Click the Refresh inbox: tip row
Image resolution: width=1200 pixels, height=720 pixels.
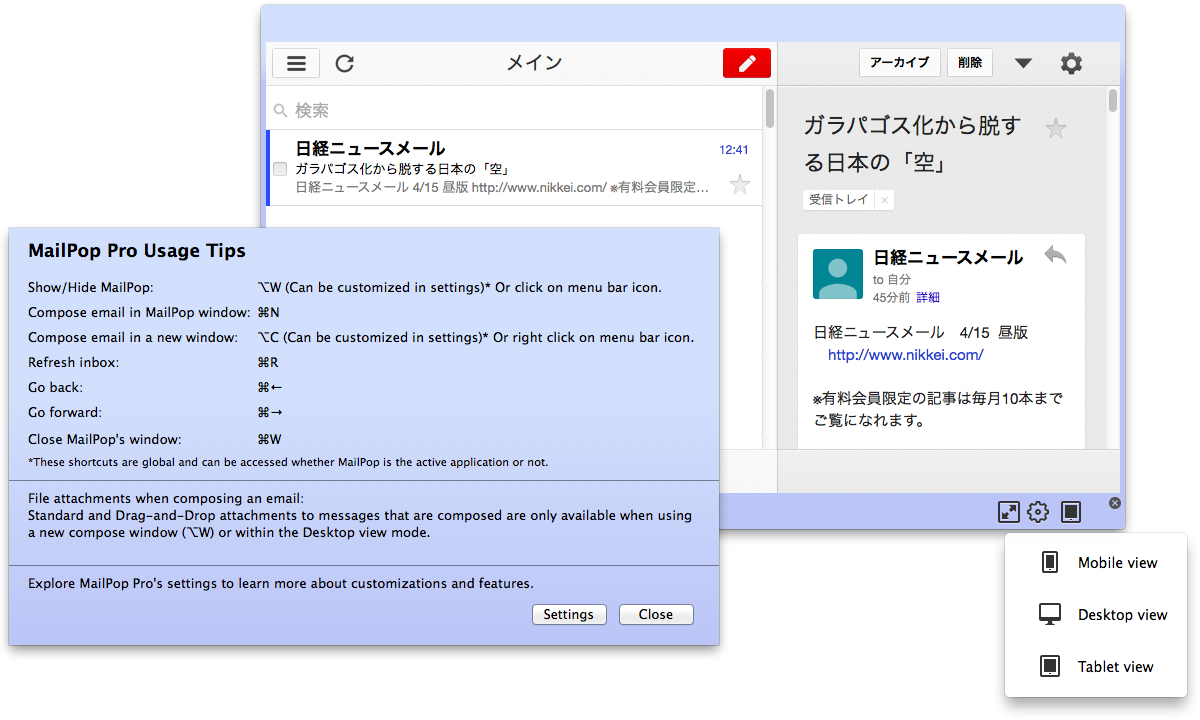point(154,362)
